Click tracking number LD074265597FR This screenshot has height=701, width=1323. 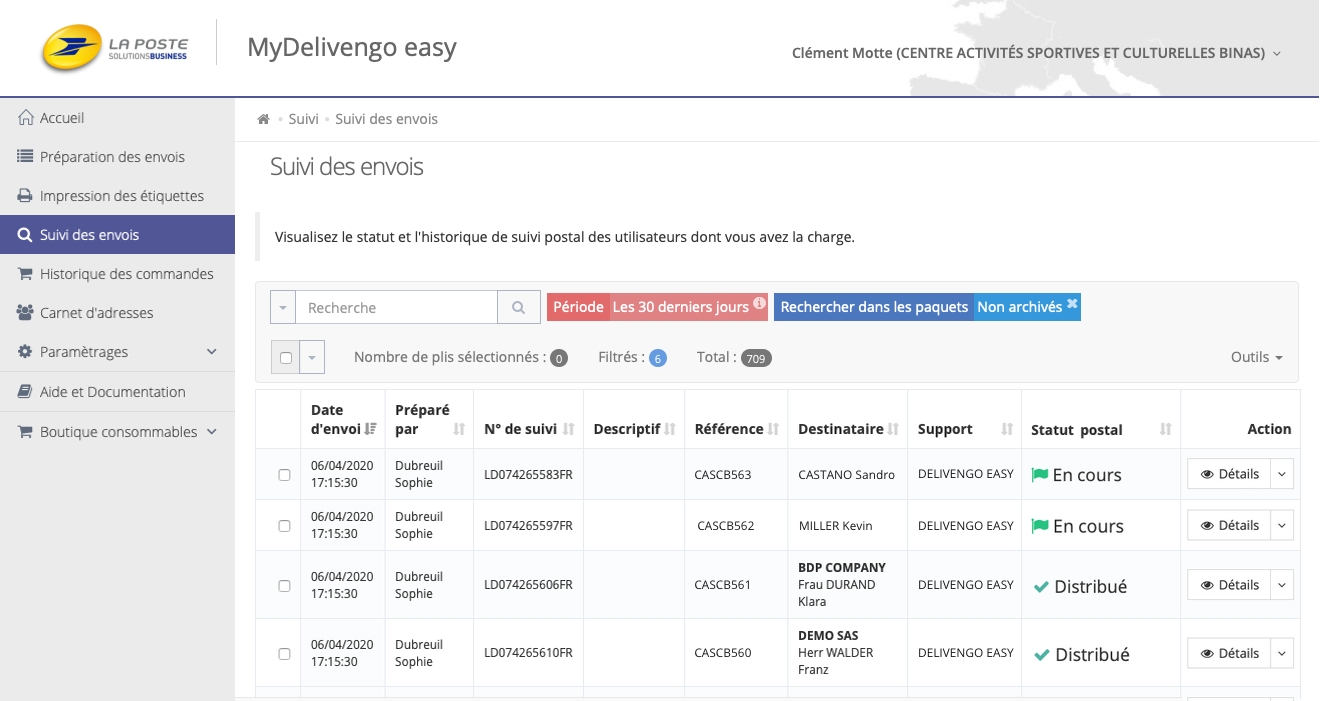(528, 526)
